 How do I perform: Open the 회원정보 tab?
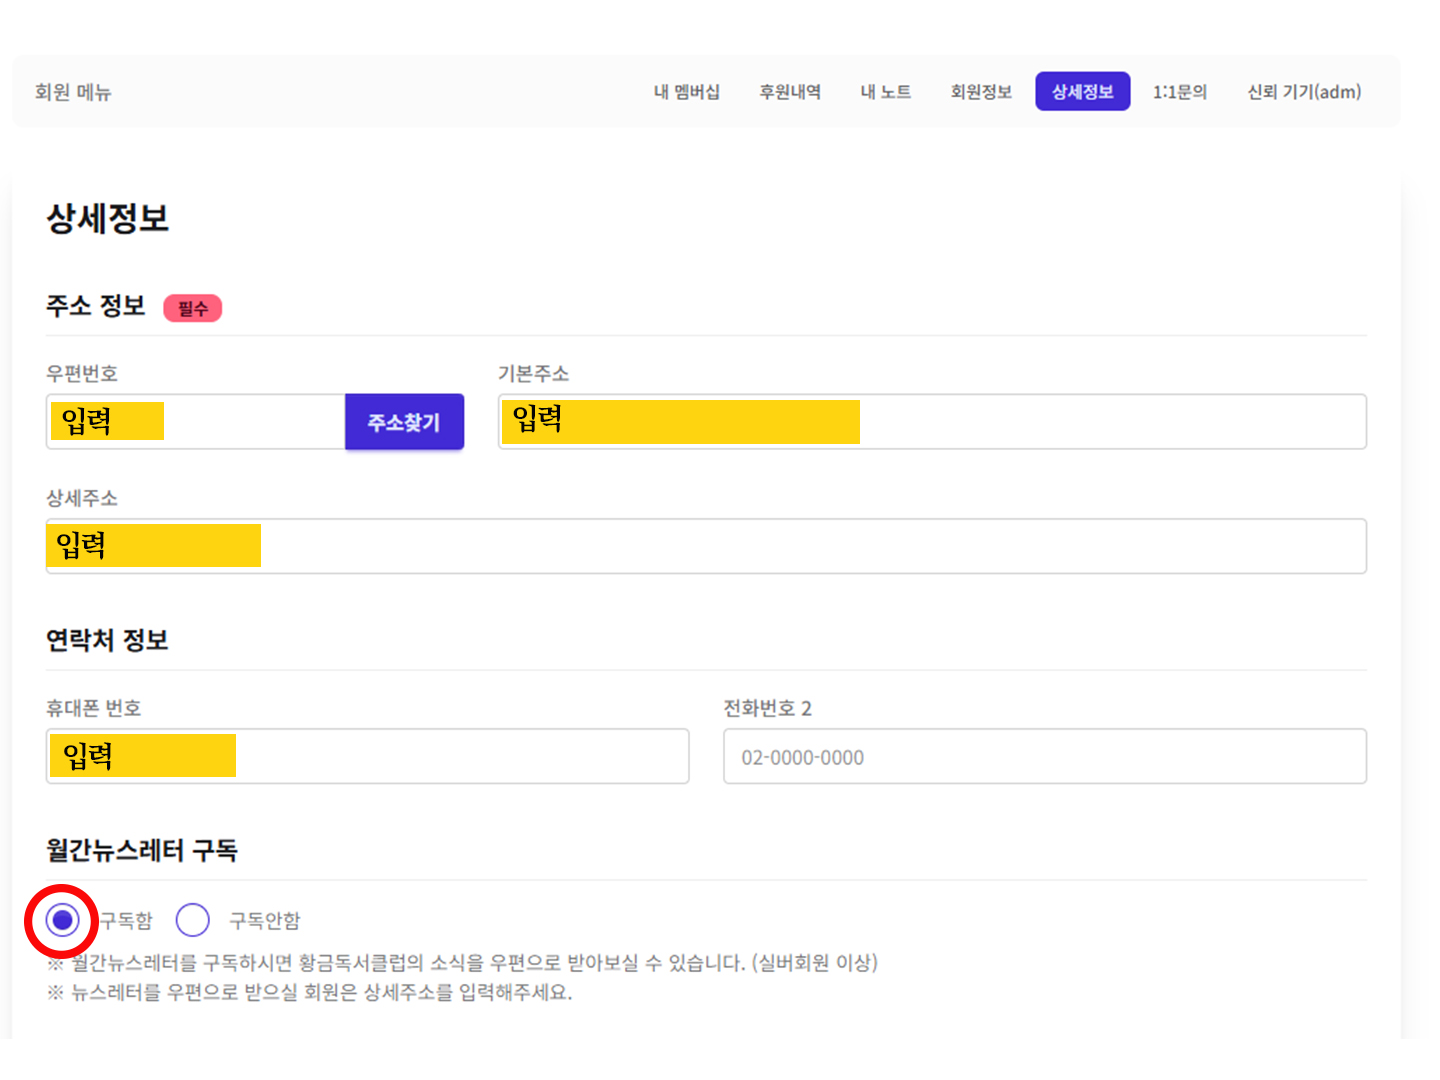pyautogui.click(x=980, y=92)
